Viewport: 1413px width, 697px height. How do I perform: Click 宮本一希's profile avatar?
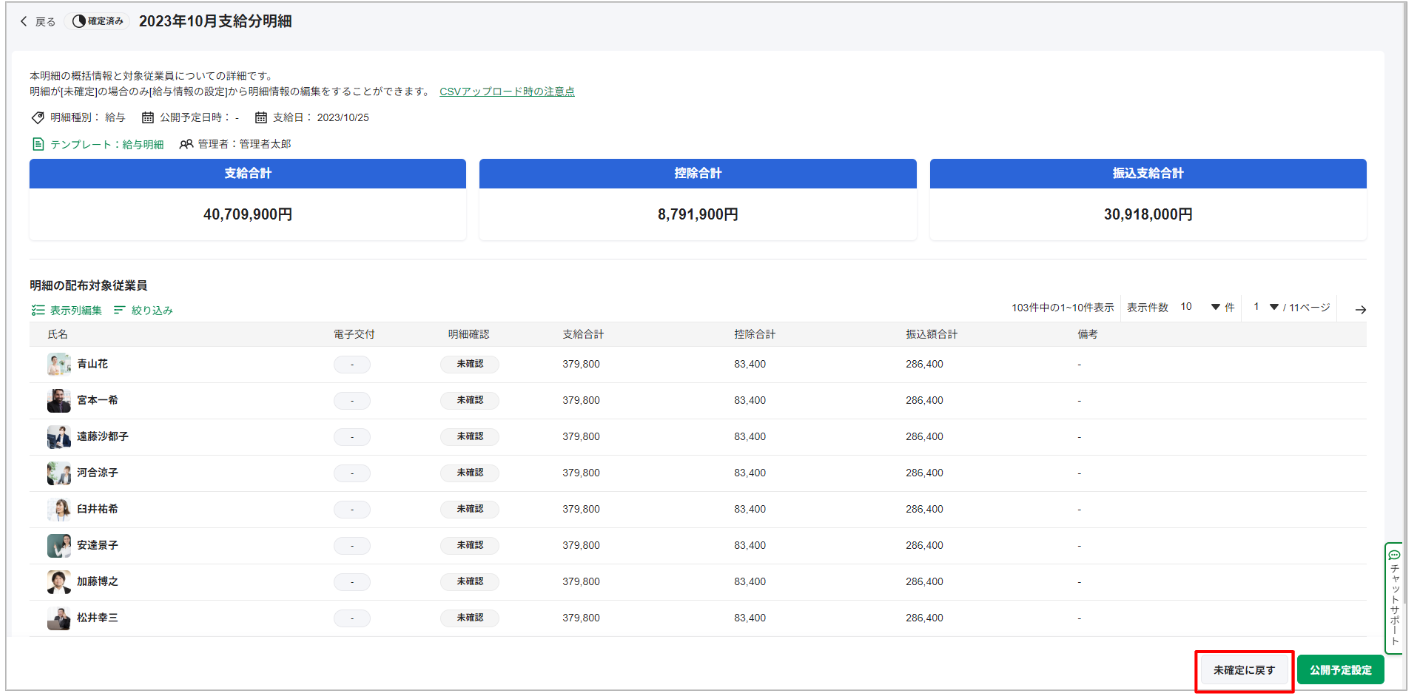[x=59, y=401]
